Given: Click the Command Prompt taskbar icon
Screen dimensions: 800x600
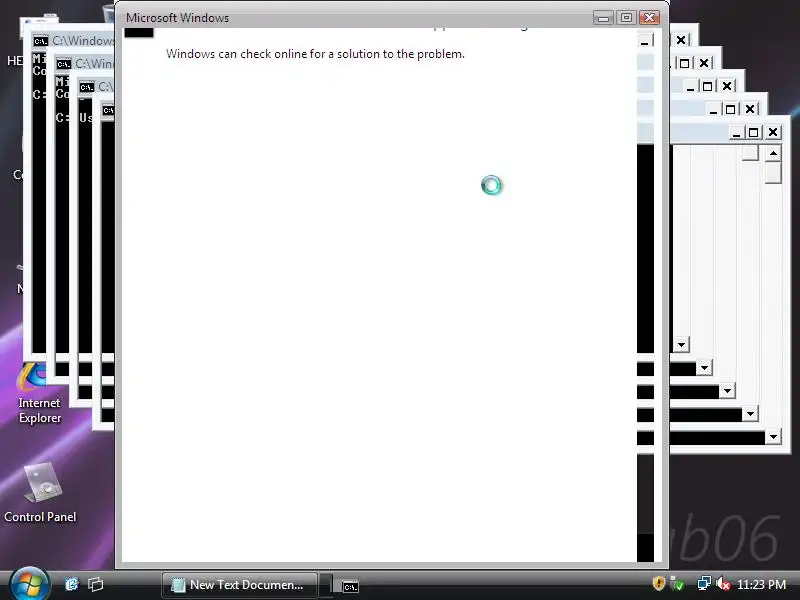Looking at the screenshot, I should click(350, 587).
